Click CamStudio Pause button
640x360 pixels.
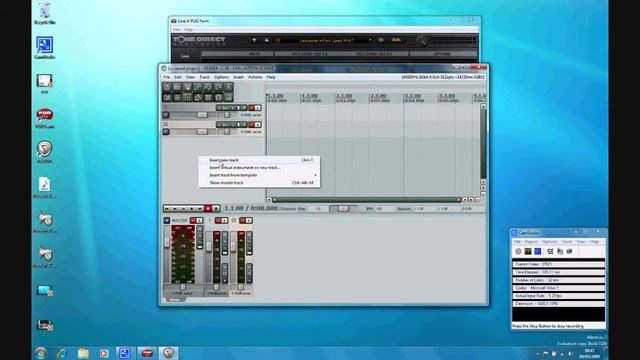[528, 251]
